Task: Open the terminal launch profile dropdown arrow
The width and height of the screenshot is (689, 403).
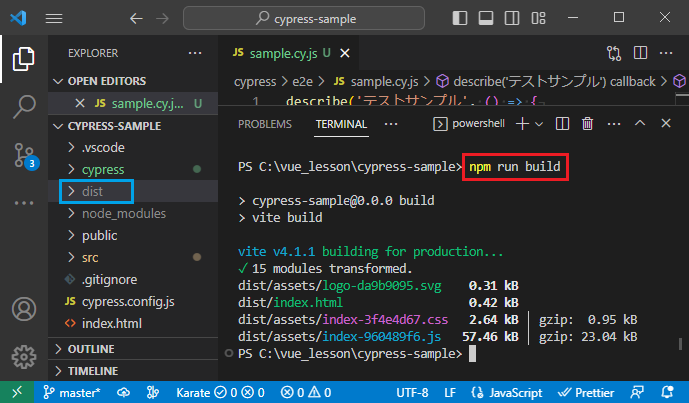Action: tap(539, 124)
